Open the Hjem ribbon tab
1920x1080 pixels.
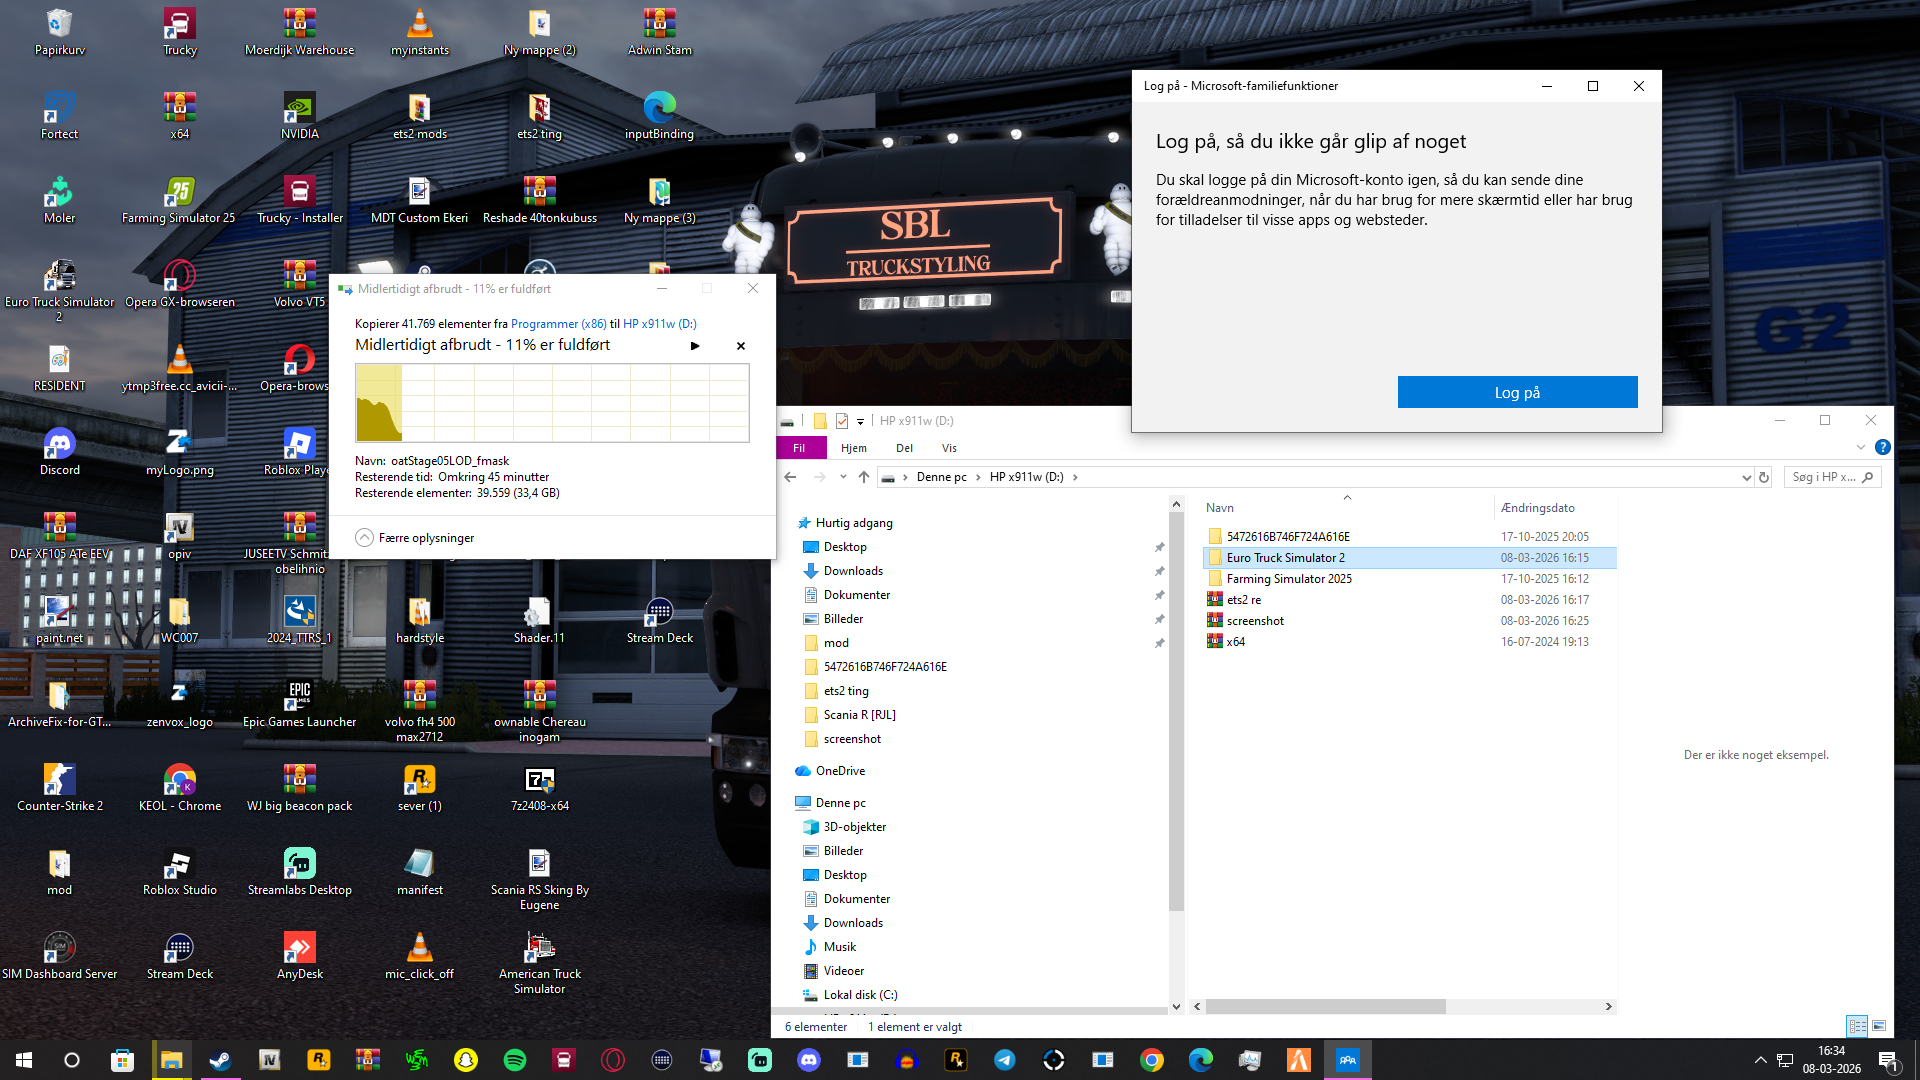[x=853, y=448]
